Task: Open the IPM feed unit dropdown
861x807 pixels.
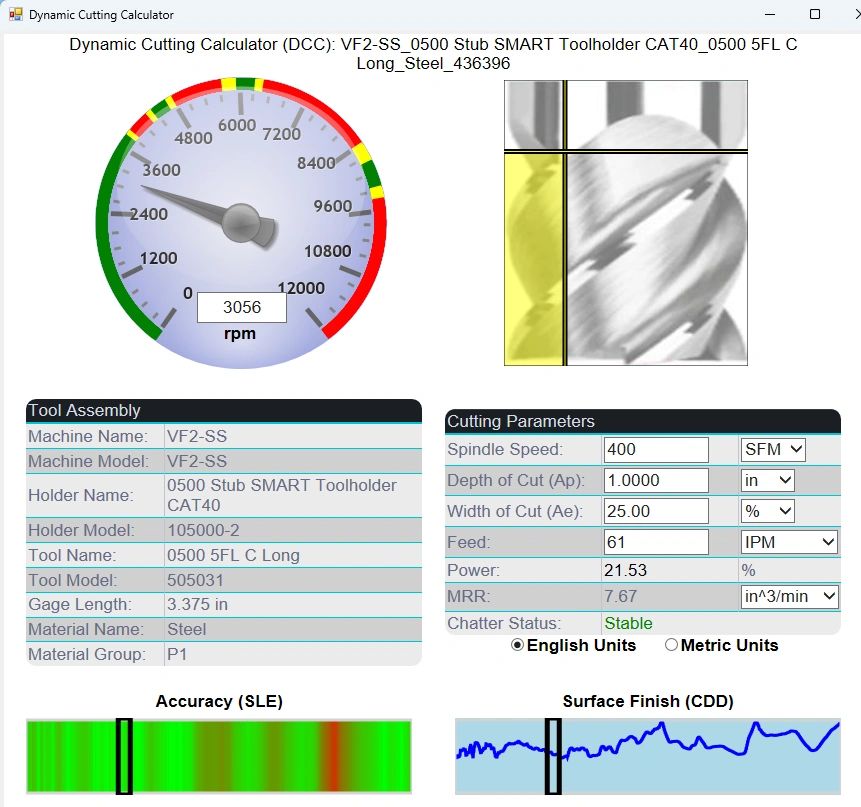Action: 788,542
